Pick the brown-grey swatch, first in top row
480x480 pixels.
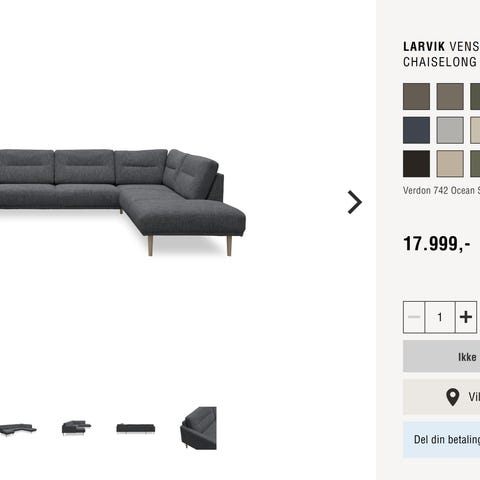coord(416,96)
